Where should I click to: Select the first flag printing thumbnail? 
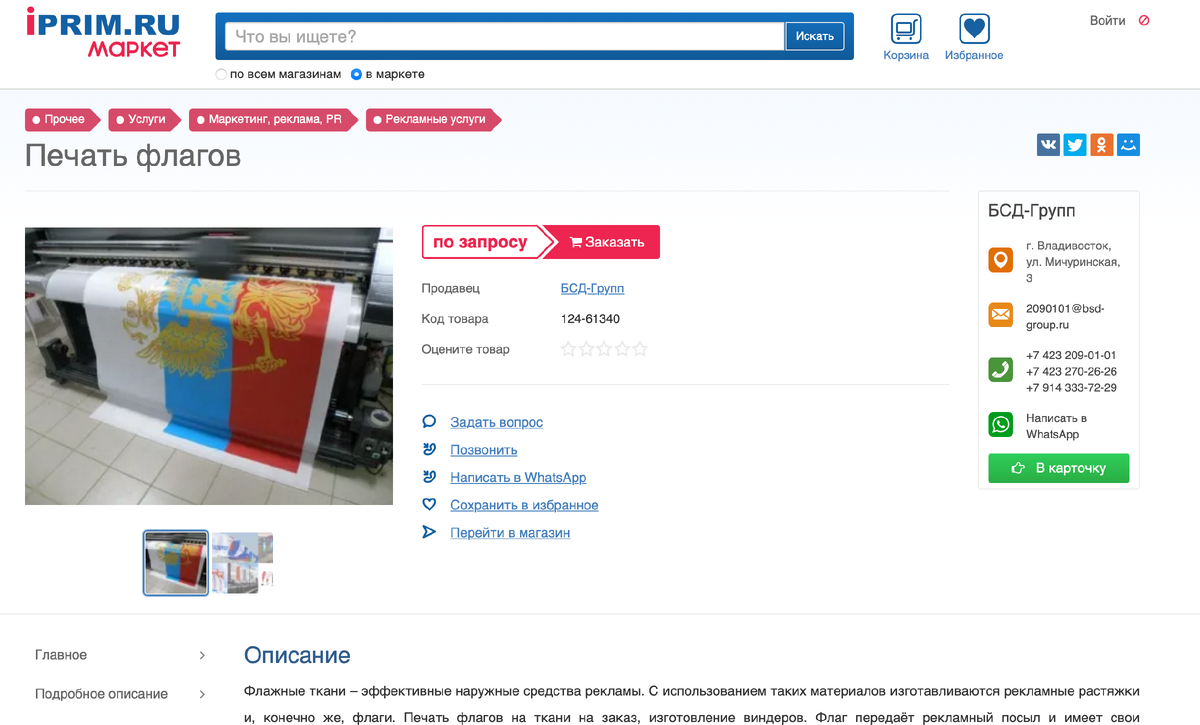(x=176, y=563)
